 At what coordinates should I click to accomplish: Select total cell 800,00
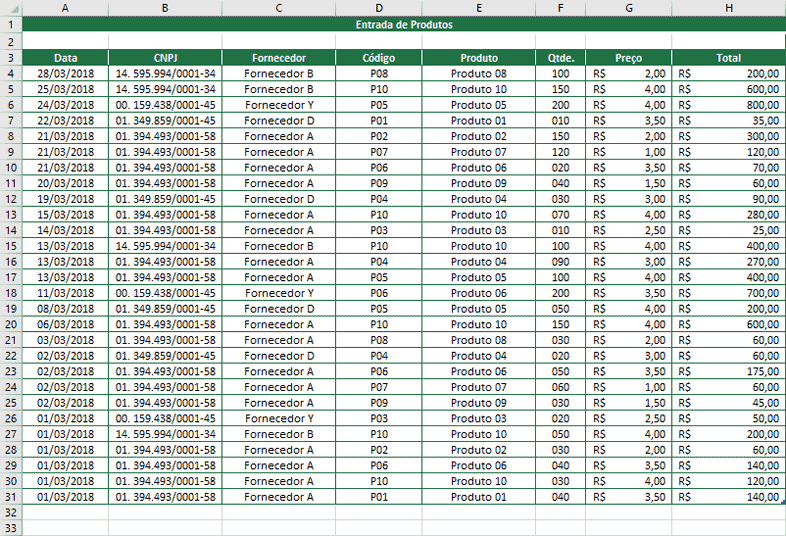click(x=729, y=105)
